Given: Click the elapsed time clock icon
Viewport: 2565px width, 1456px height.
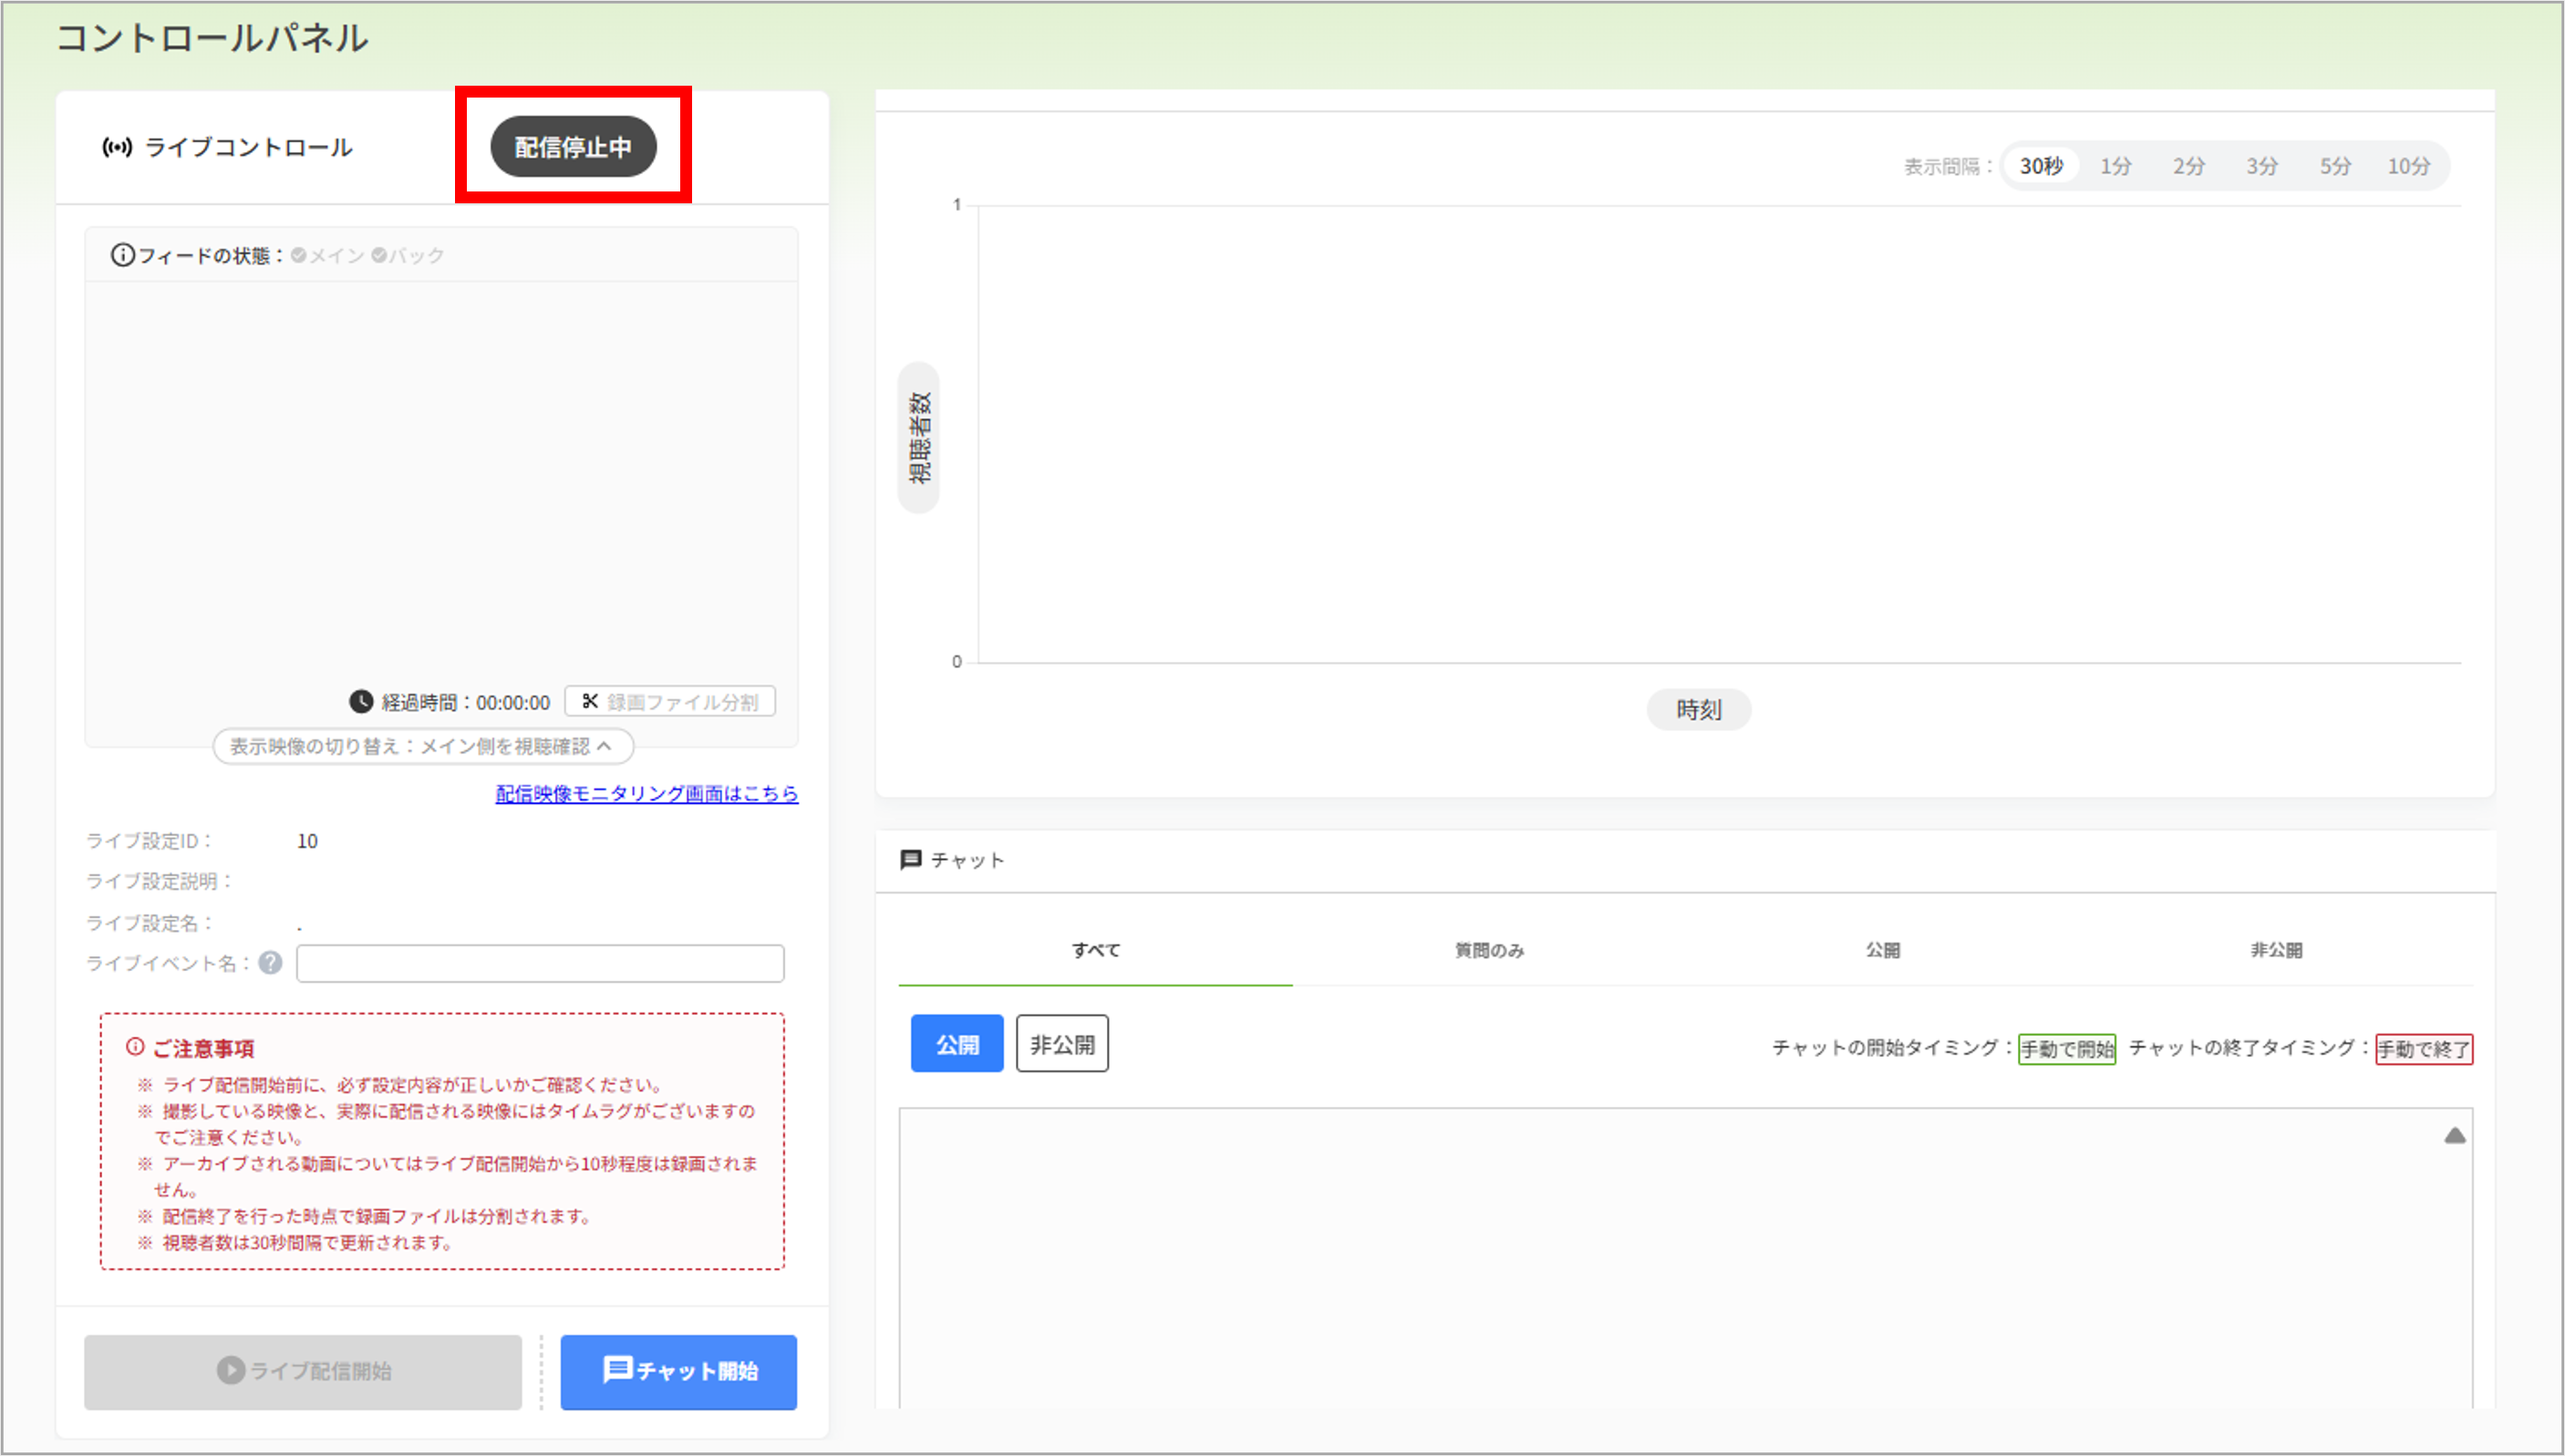Looking at the screenshot, I should tap(361, 702).
